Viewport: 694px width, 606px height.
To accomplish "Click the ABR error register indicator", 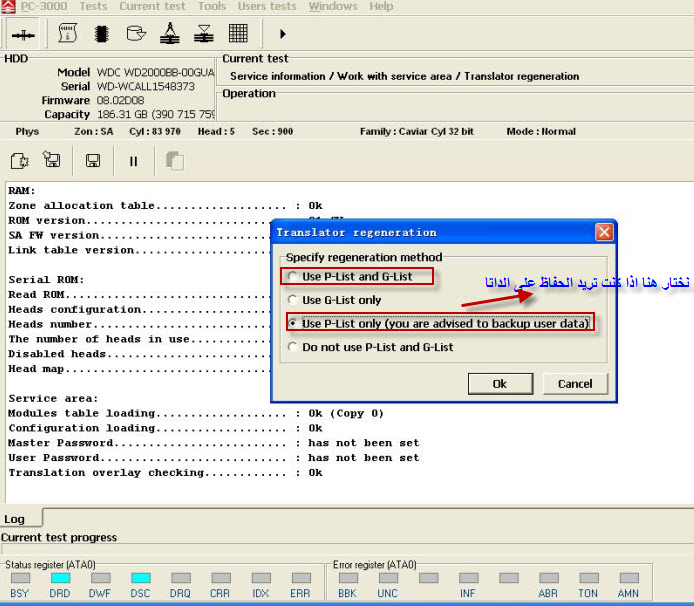I will tap(549, 578).
